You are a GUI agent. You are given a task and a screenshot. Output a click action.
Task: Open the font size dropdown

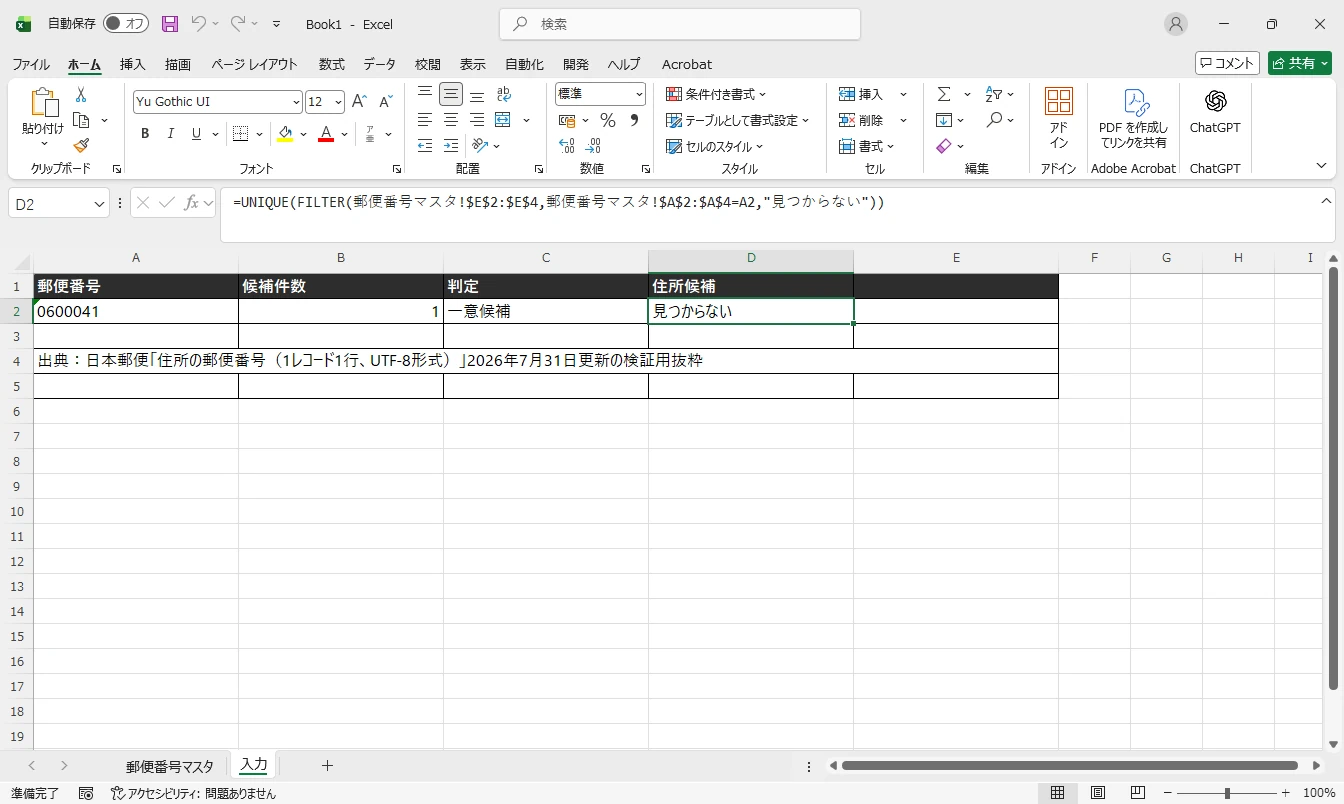click(339, 102)
